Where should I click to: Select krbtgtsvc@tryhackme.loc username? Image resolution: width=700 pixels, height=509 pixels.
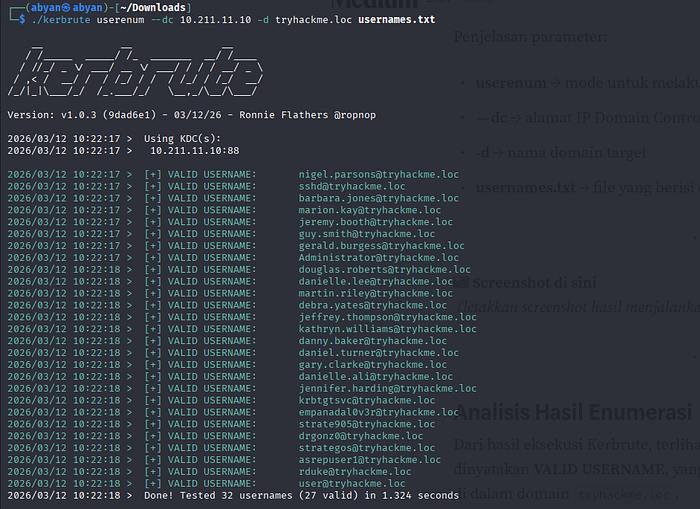coord(367,401)
